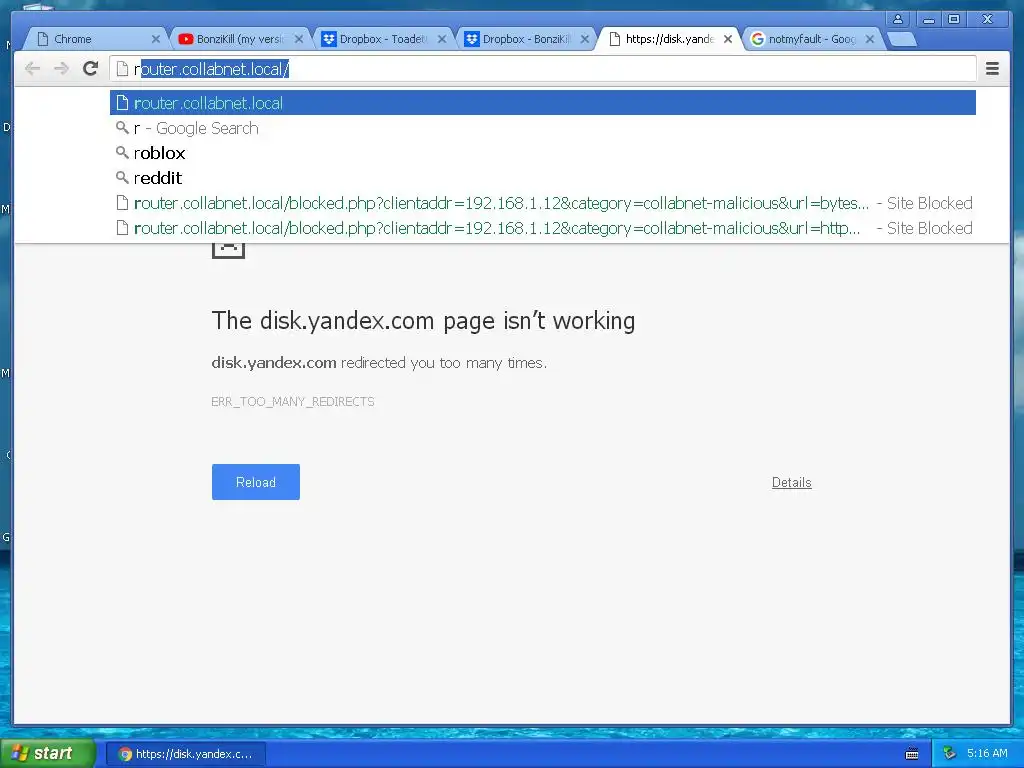
Task: Click the network tray icon beside clock
Action: [950, 754]
